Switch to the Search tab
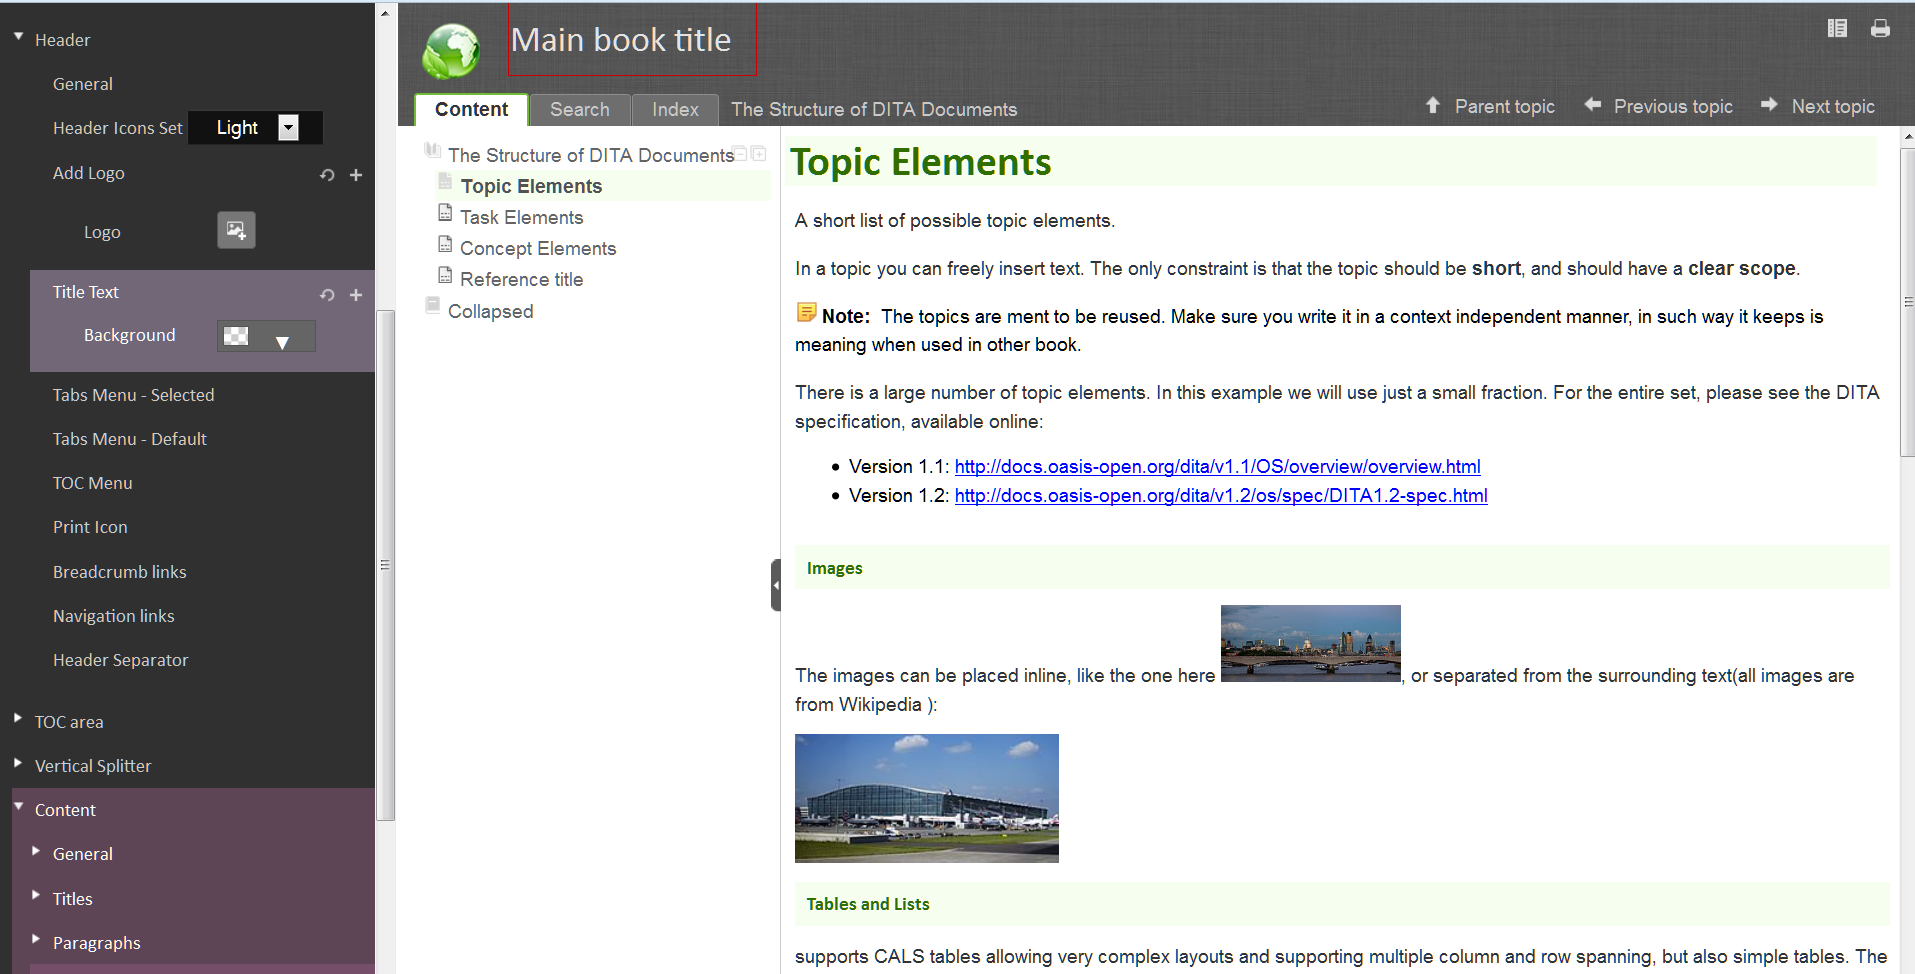1915x974 pixels. [x=579, y=110]
